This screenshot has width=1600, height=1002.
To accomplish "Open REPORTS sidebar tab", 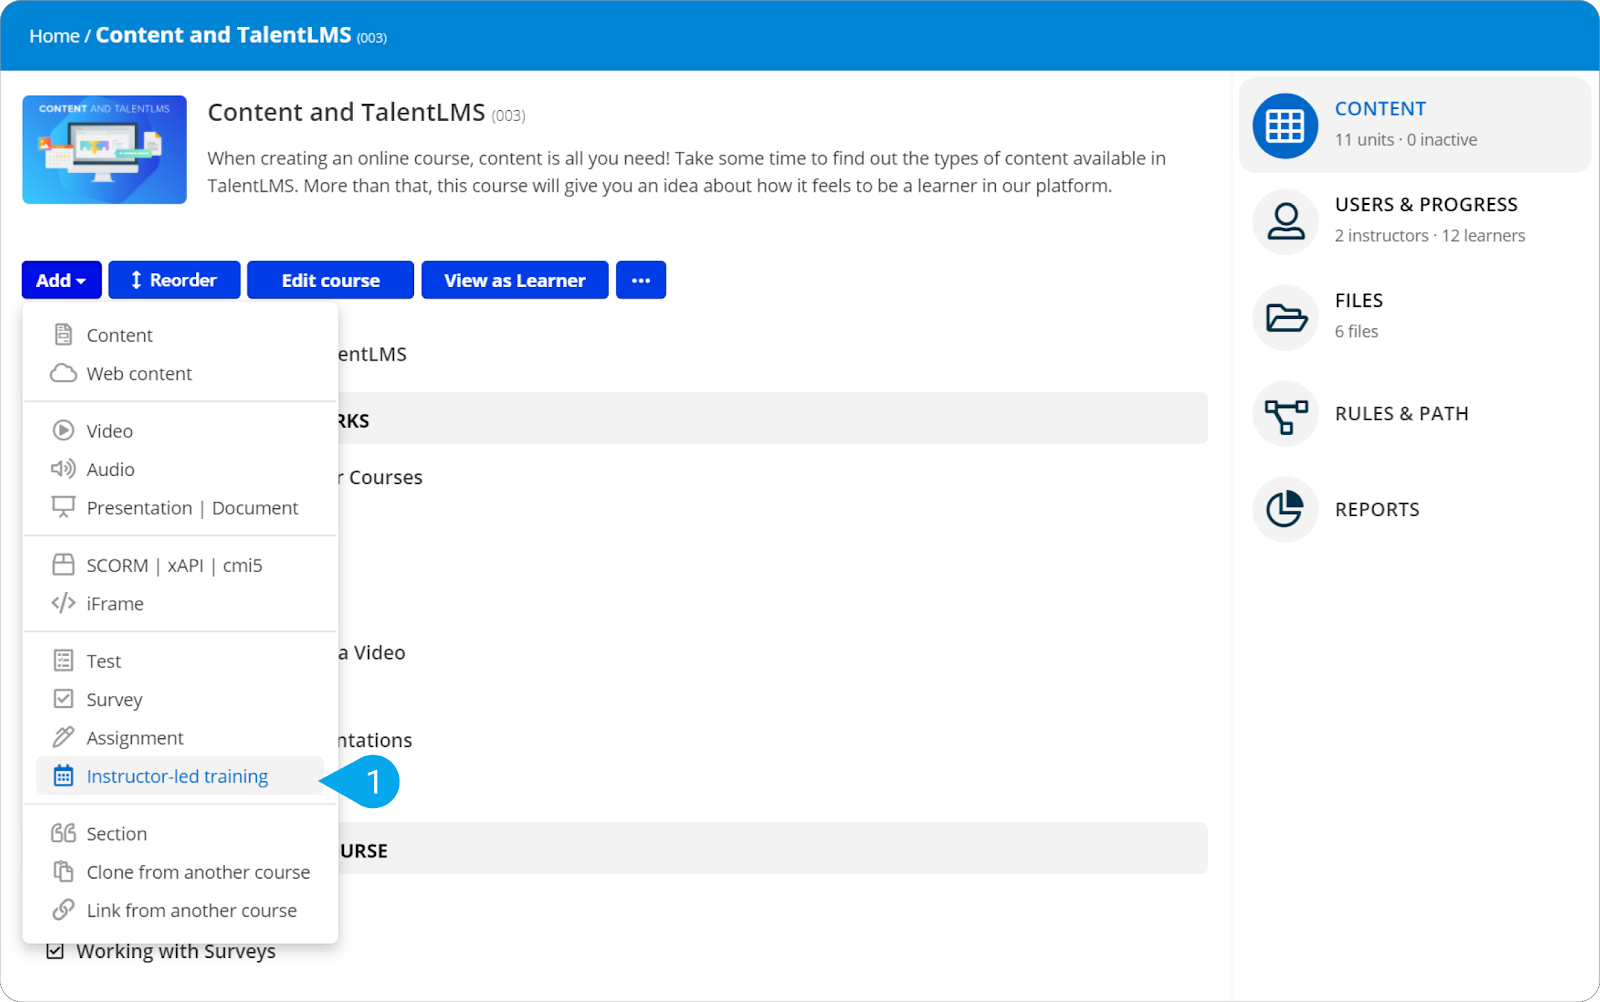I will click(x=1414, y=509).
